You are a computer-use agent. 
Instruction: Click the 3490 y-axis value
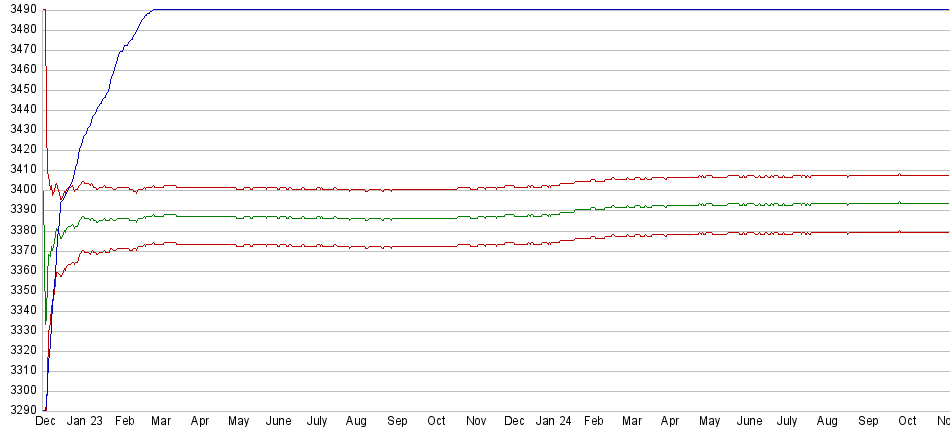point(19,9)
